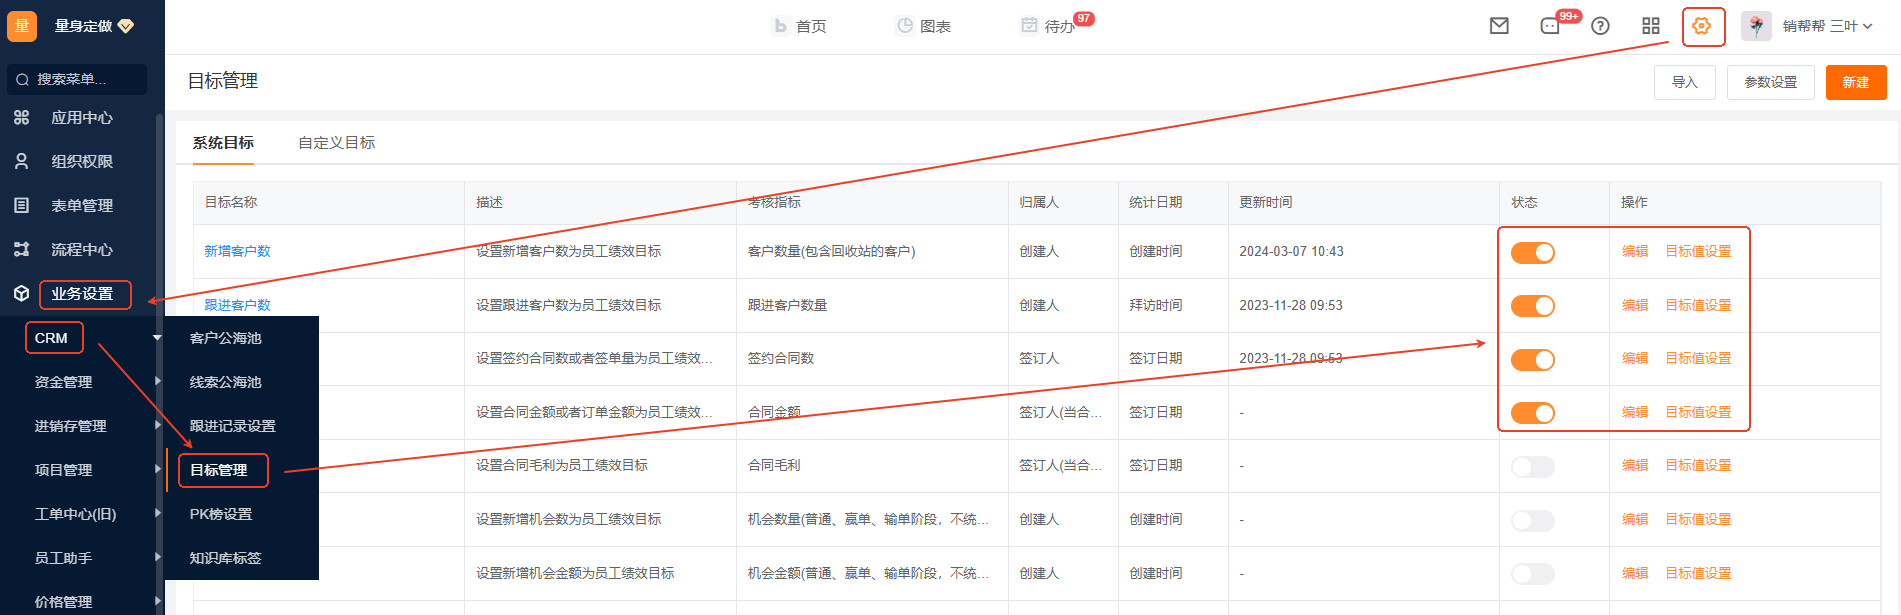Click the orange 新建 button

pos(1855,82)
